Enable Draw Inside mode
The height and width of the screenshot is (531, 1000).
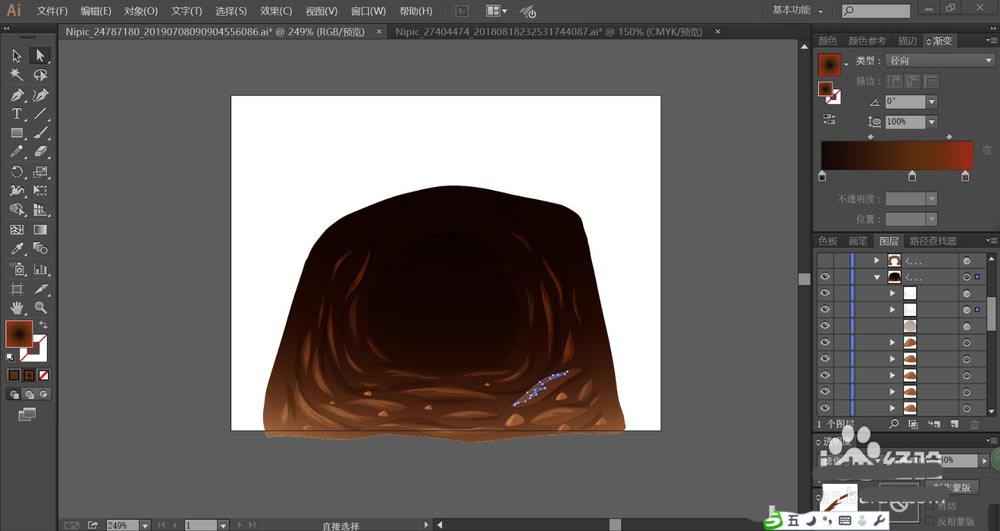tap(43, 395)
